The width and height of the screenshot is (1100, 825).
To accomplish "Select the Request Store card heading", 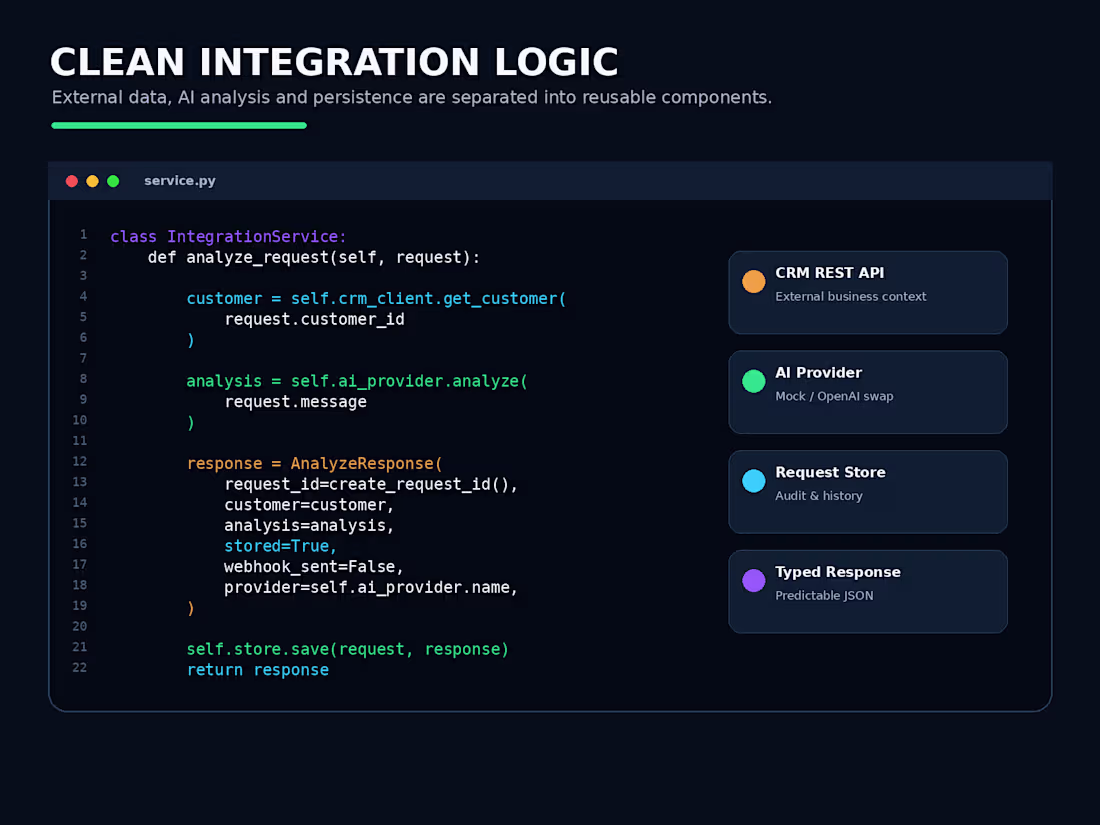I will [830, 472].
